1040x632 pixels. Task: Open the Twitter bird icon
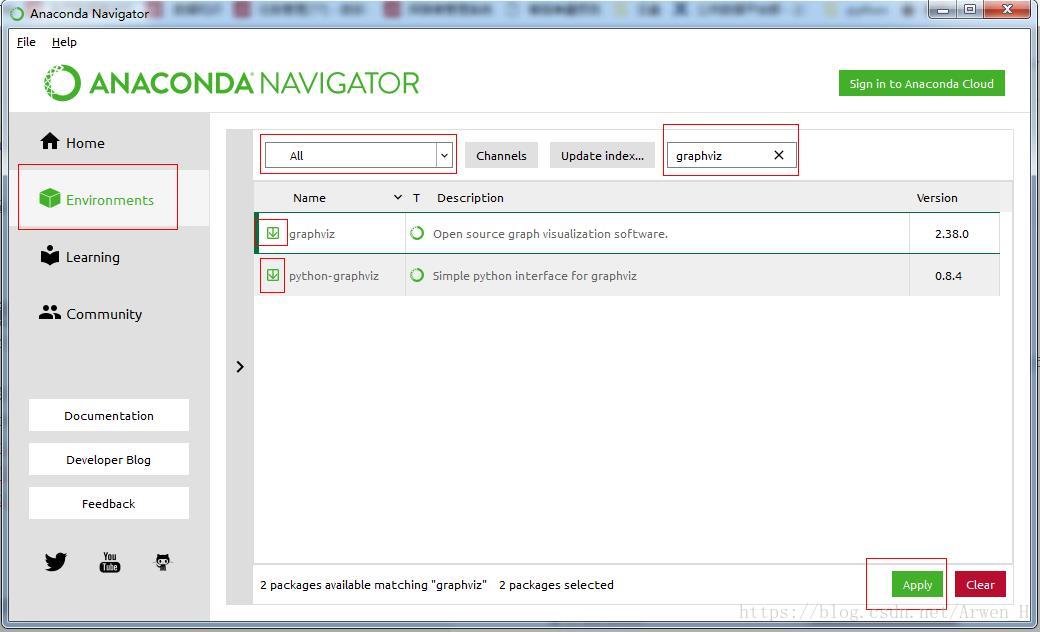[x=56, y=562]
